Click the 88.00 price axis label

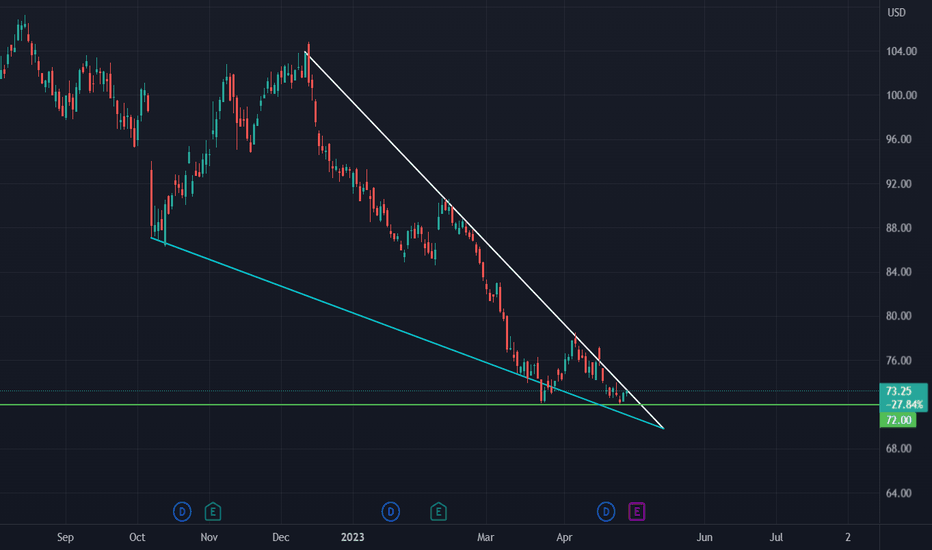pos(898,228)
